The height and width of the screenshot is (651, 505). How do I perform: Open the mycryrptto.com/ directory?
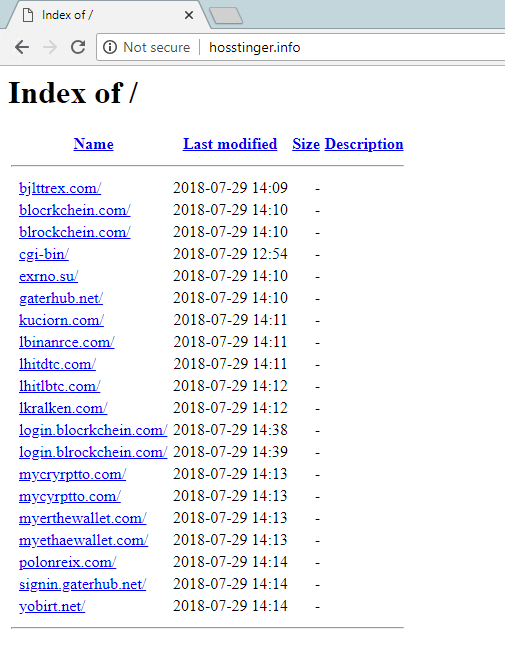[x=73, y=475]
